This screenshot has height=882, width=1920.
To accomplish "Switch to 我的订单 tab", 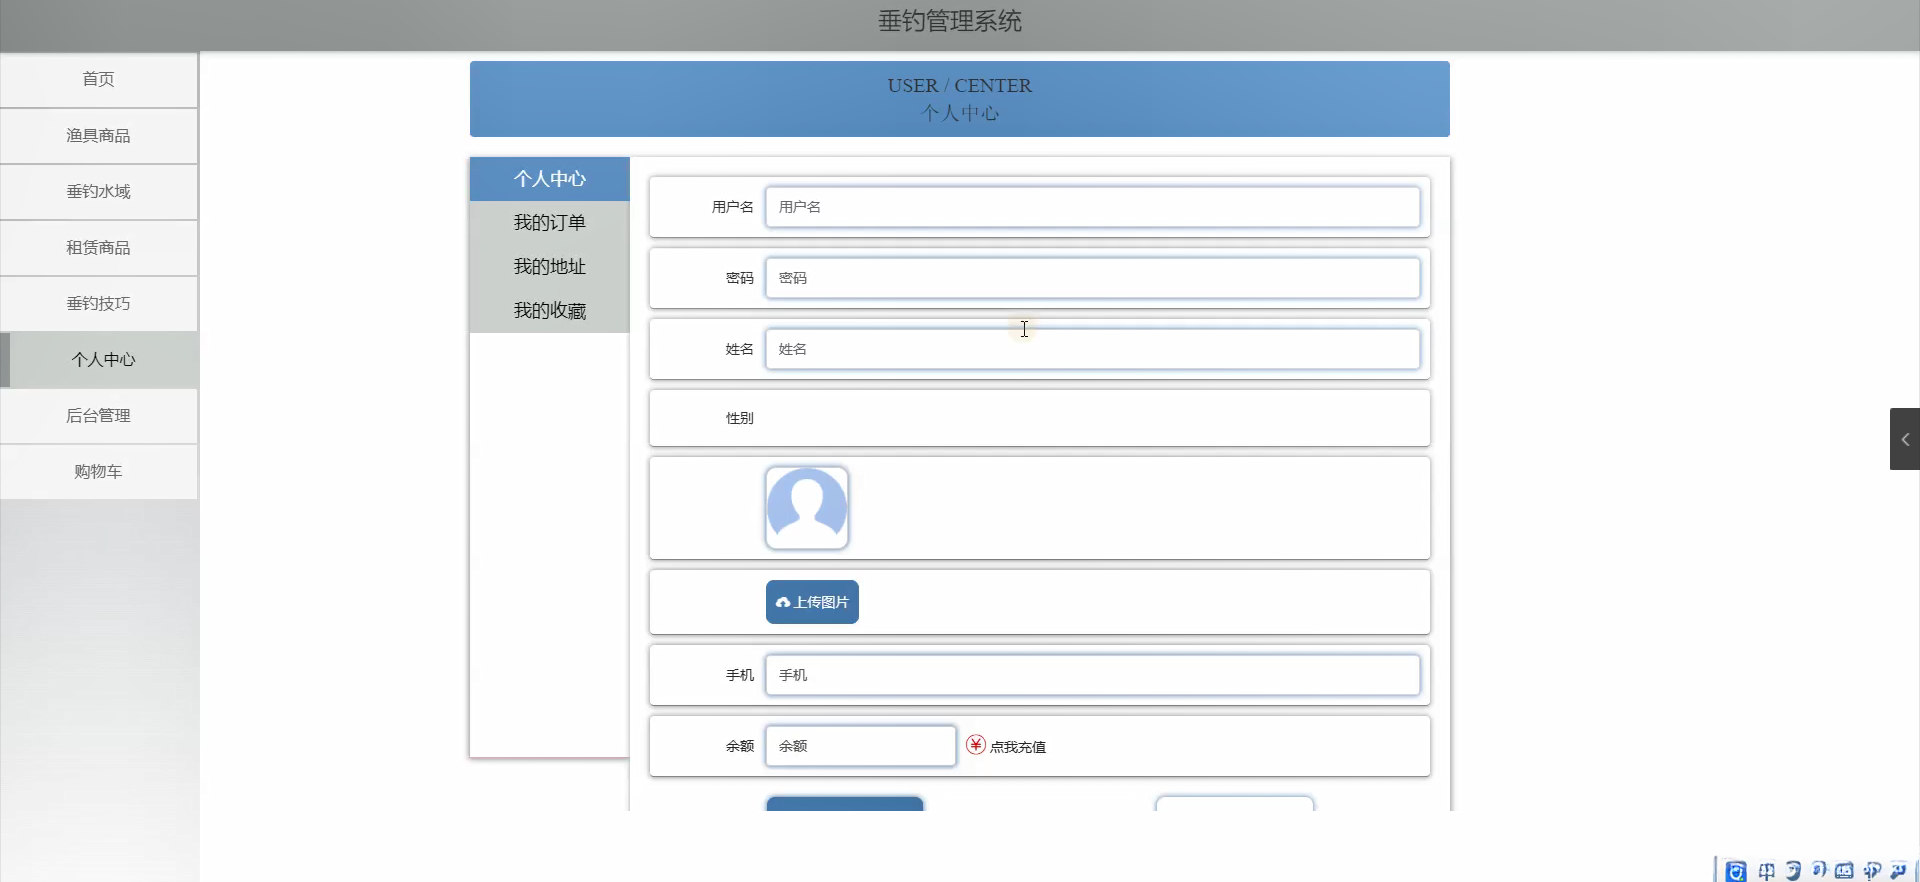I will point(550,223).
